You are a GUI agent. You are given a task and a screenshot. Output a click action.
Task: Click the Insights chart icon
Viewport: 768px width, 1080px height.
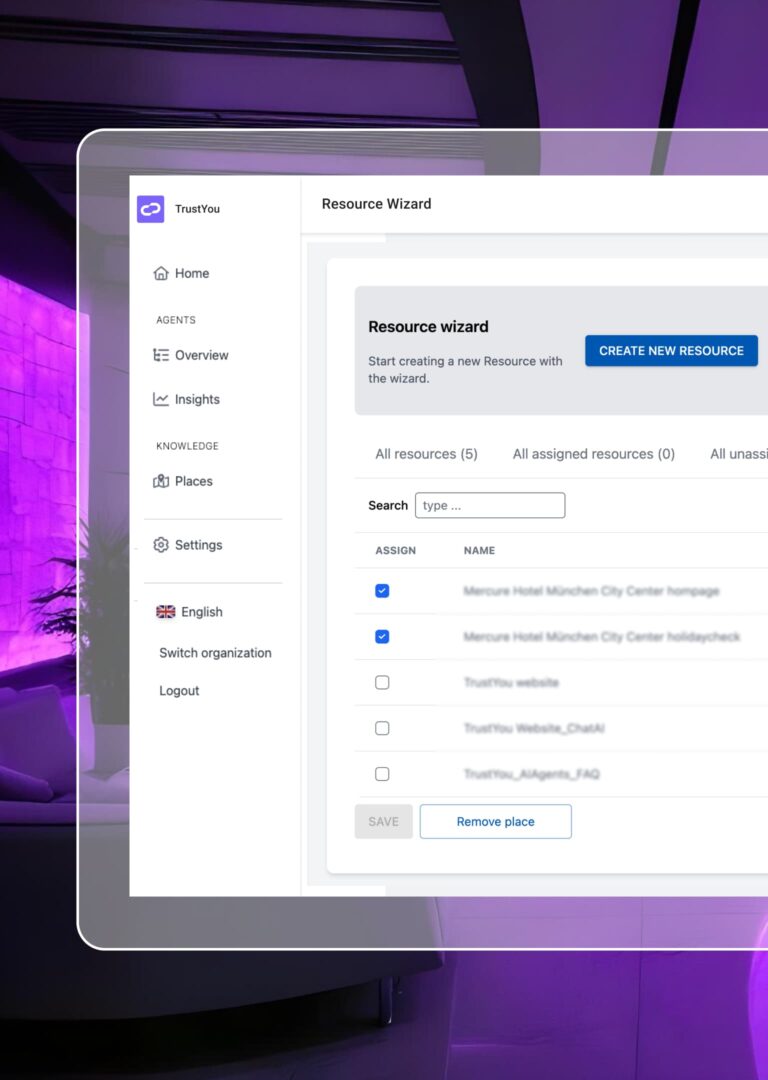[160, 399]
